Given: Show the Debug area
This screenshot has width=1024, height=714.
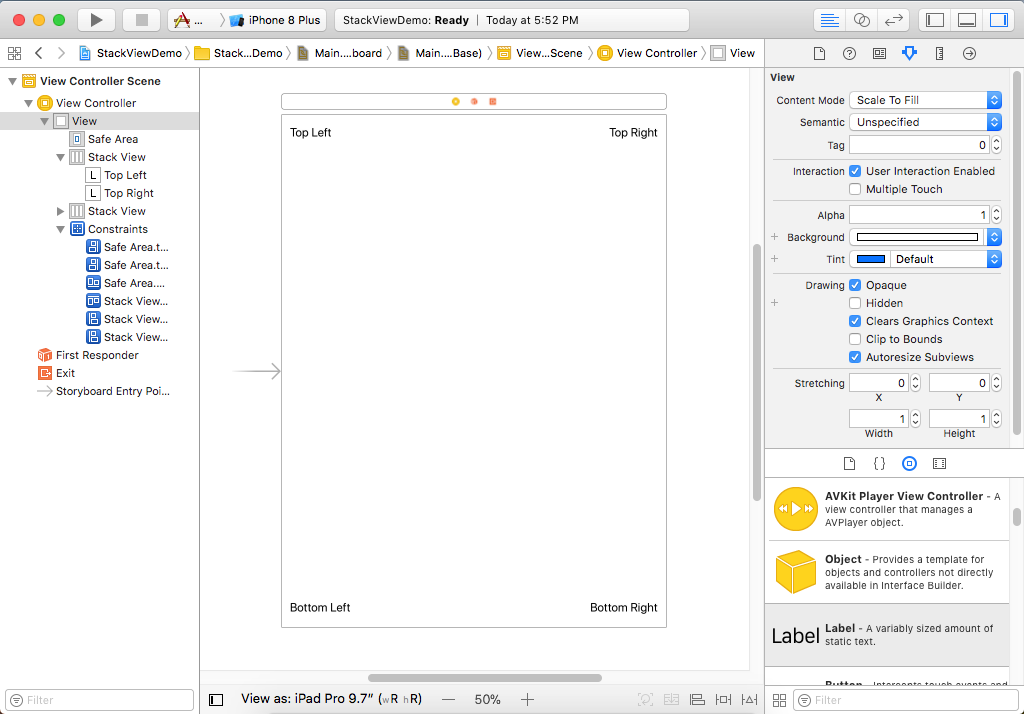Looking at the screenshot, I should click(x=967, y=20).
